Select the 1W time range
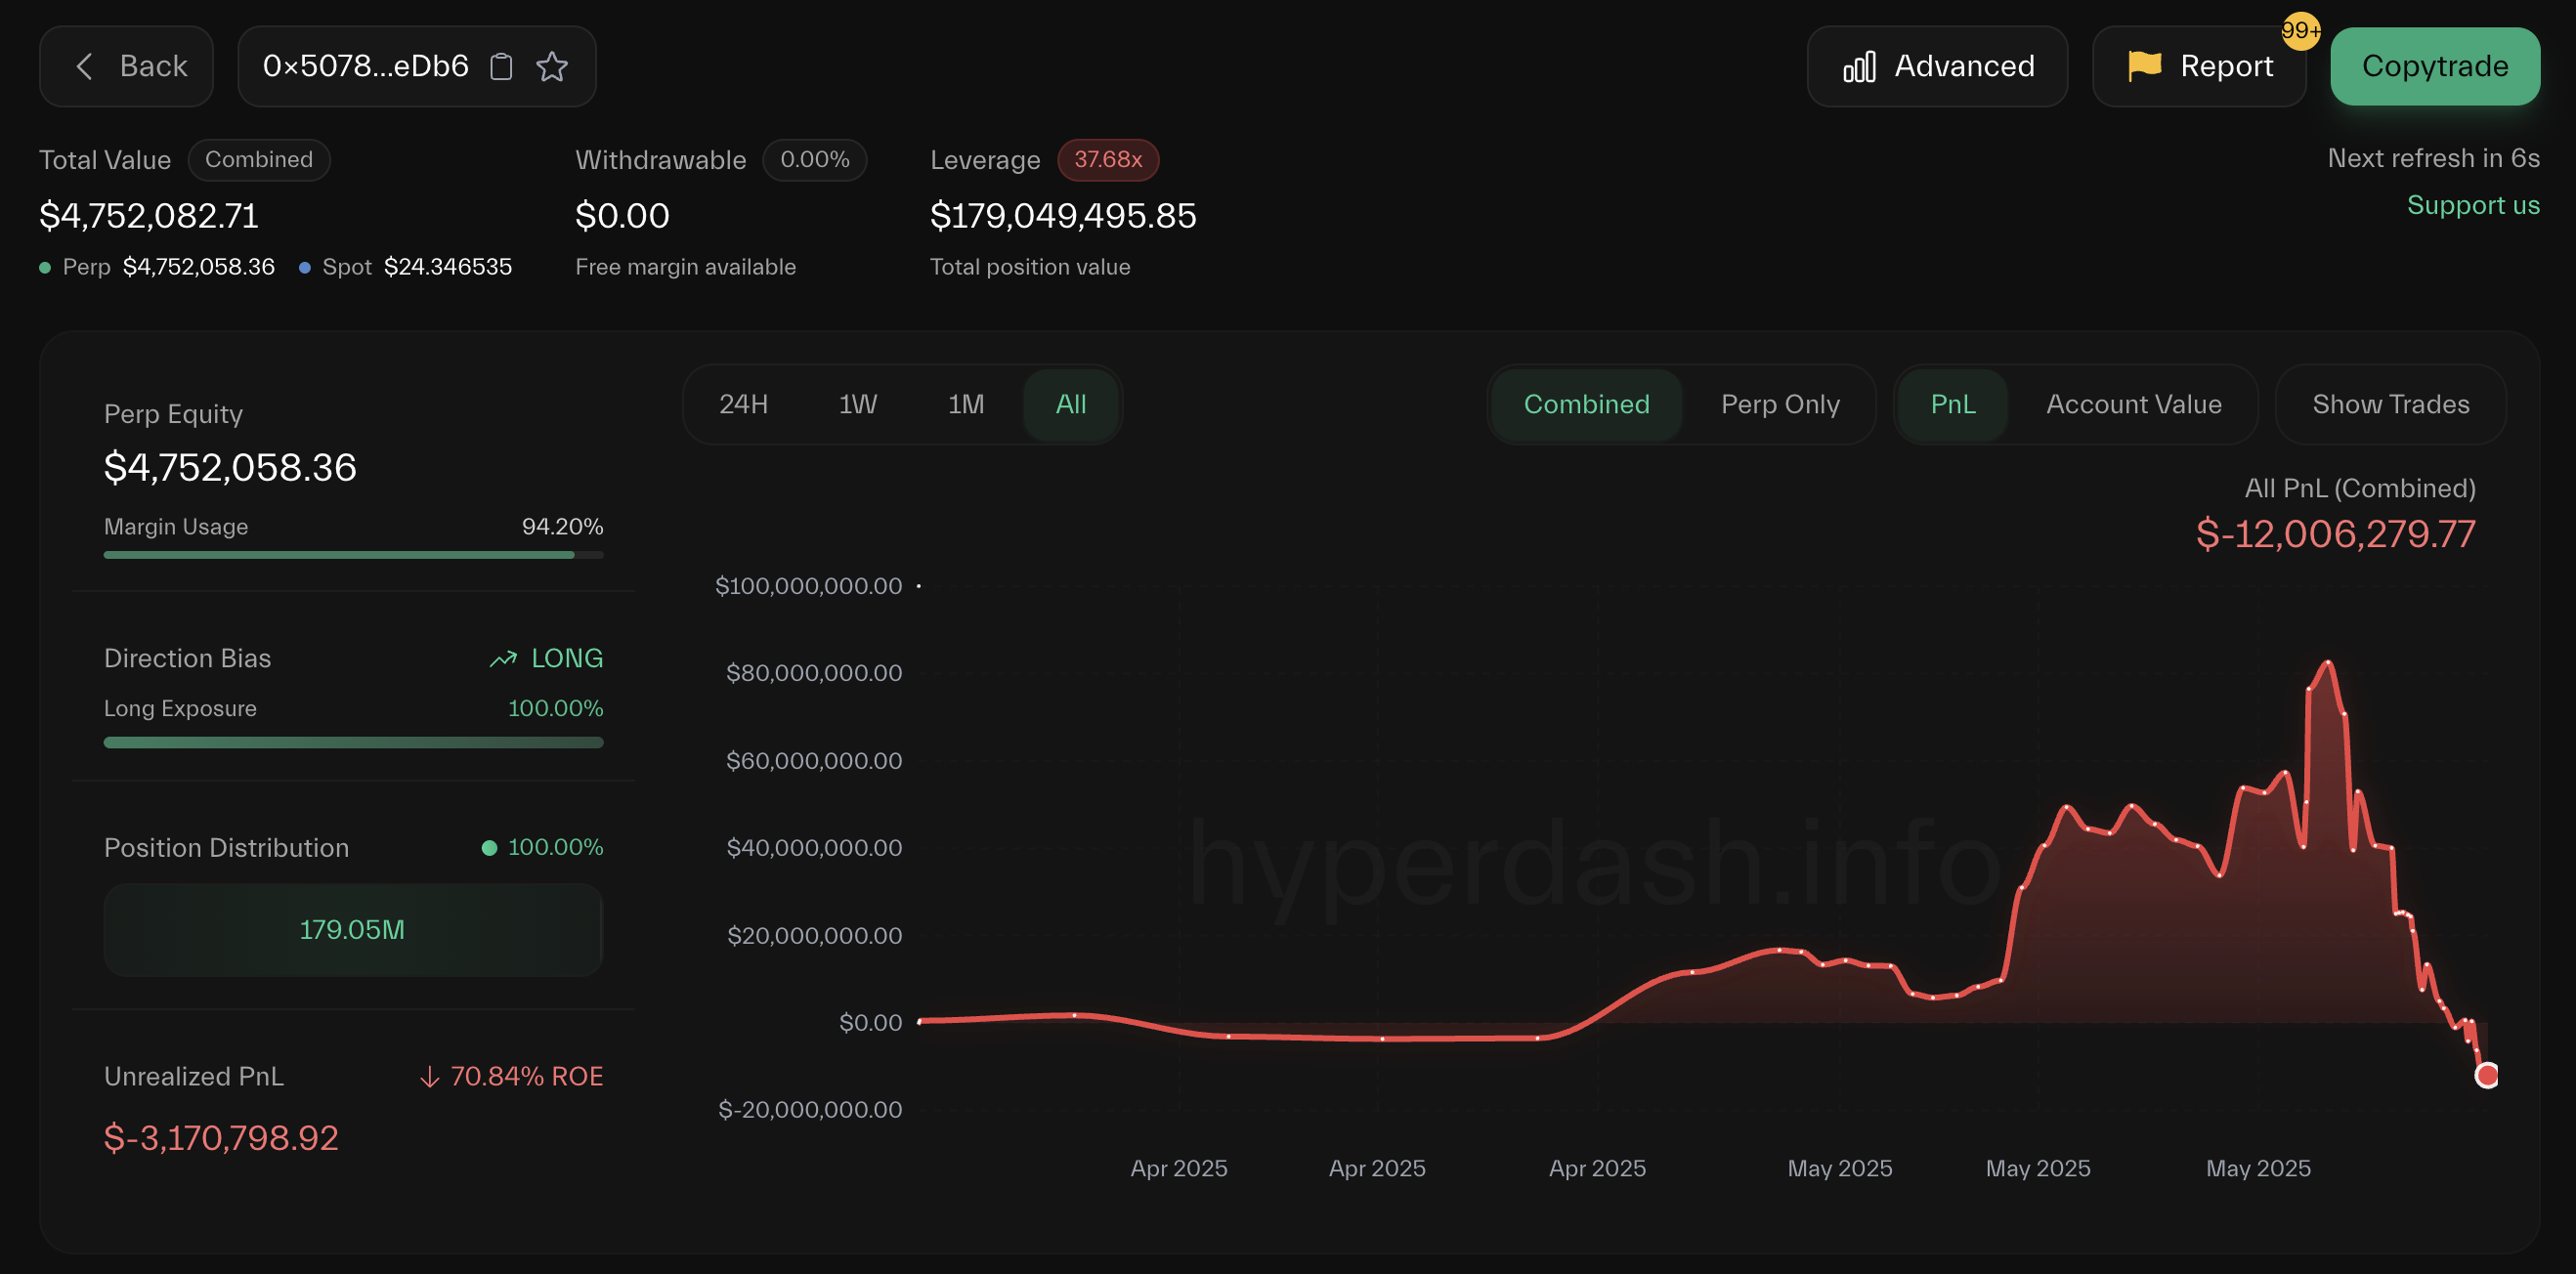 point(857,404)
